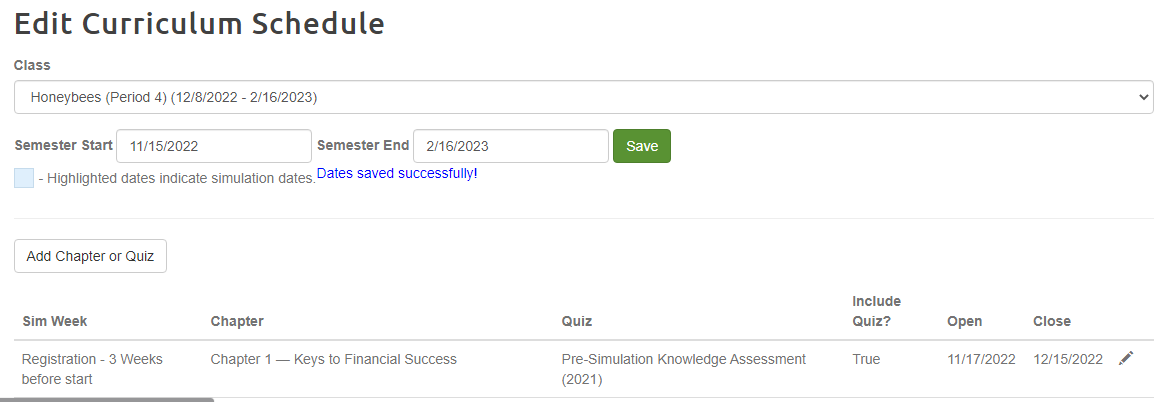
Task: Click the horizontal scrollbar under the table
Action: coord(107,399)
